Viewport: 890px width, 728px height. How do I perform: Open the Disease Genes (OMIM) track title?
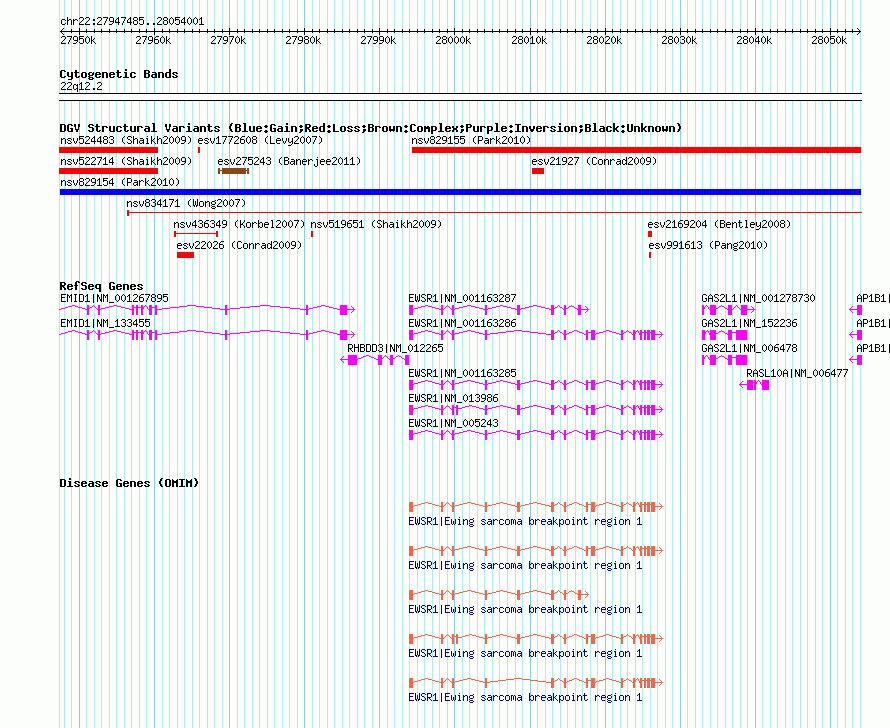[129, 483]
